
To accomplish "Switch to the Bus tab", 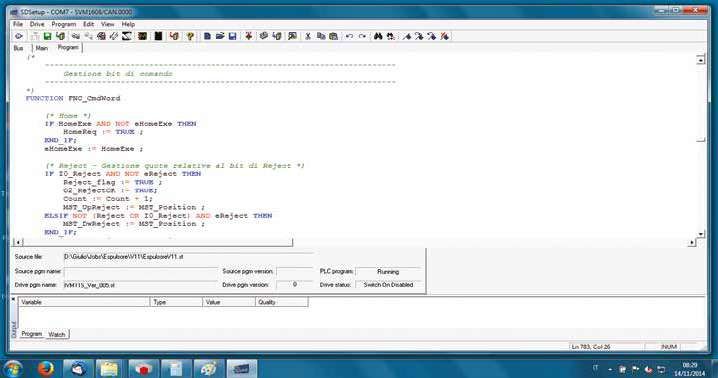I will click(18, 48).
